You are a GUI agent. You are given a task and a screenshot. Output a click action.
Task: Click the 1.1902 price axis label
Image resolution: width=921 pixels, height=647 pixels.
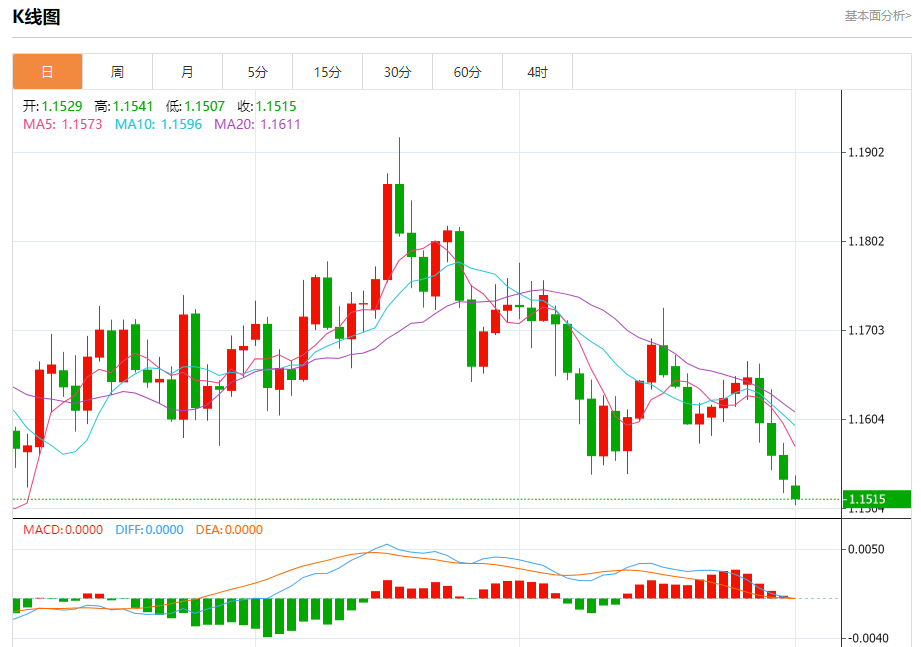[865, 153]
